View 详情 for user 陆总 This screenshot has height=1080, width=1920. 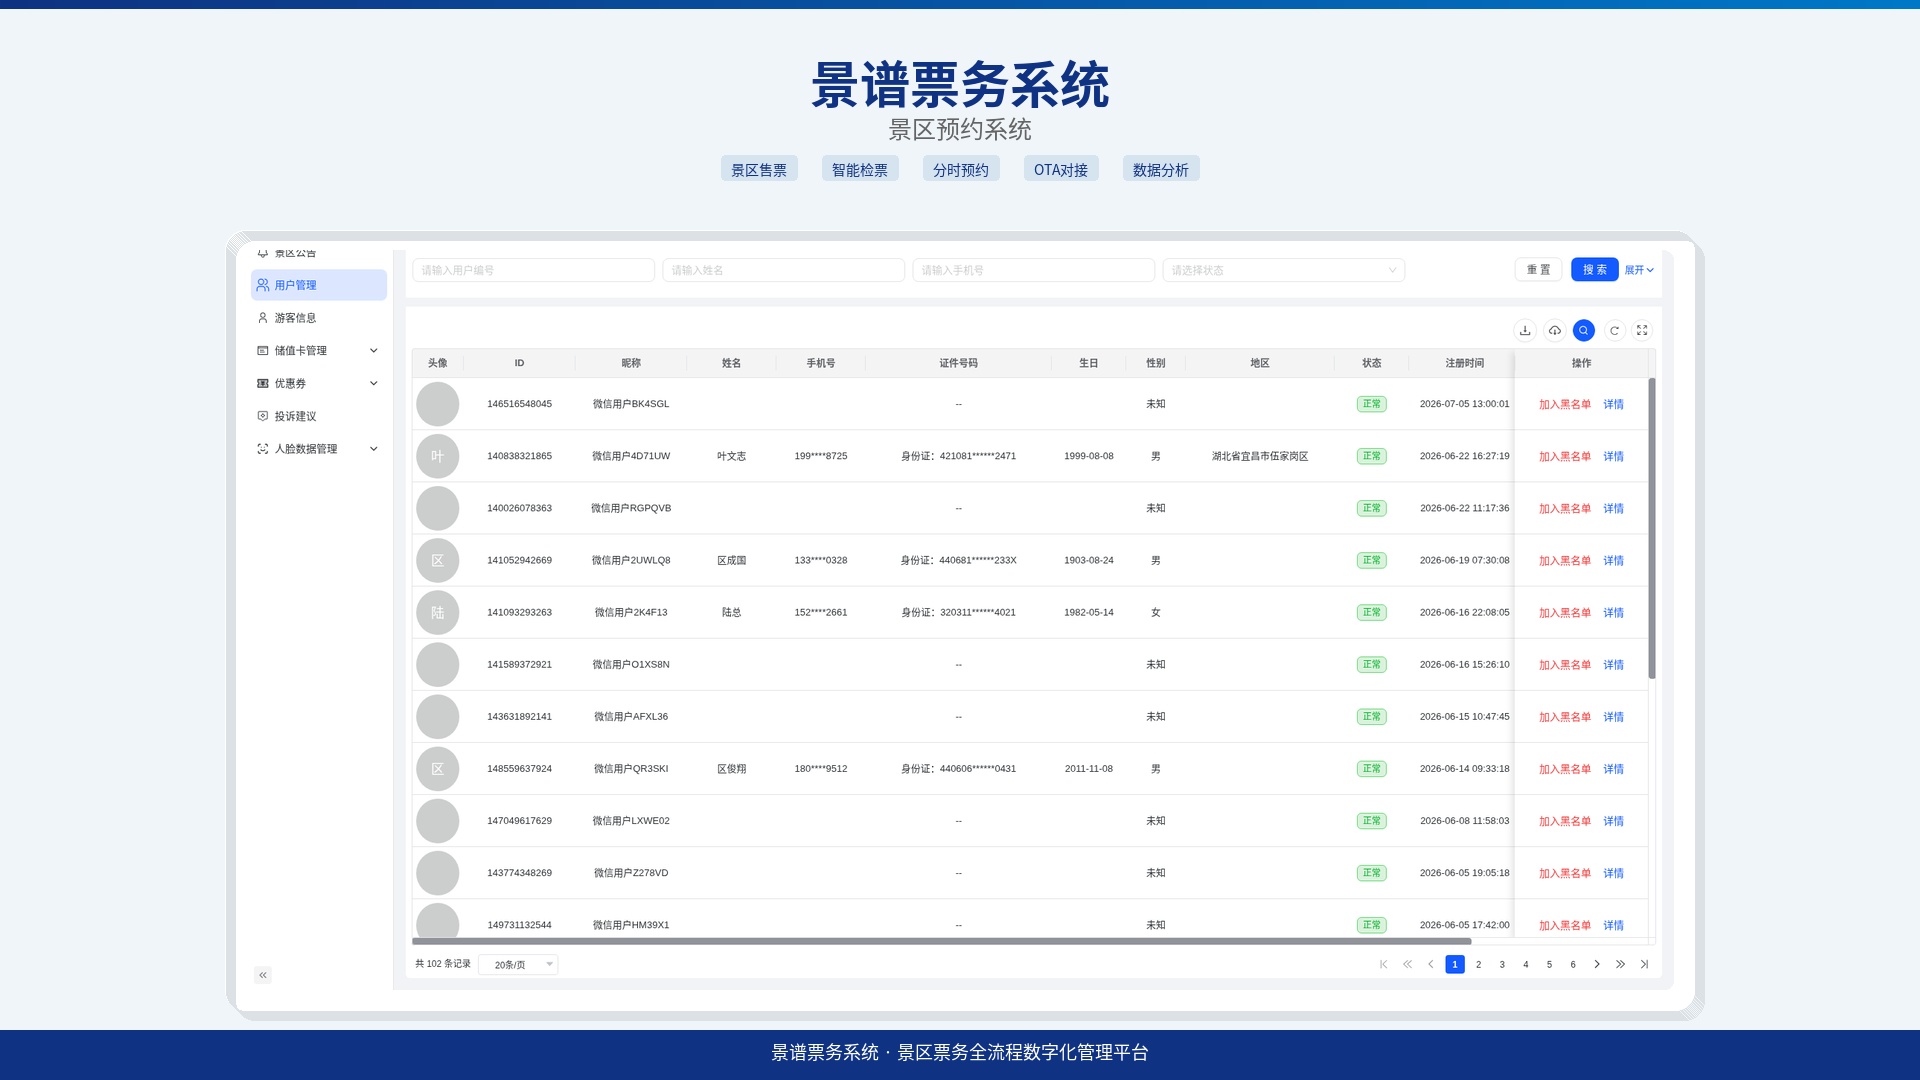click(1614, 613)
